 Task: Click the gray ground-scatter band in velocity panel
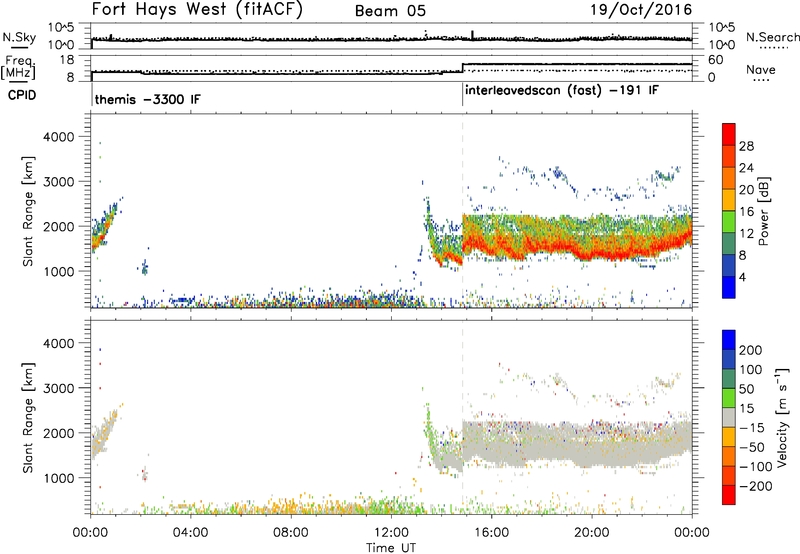click(577, 444)
